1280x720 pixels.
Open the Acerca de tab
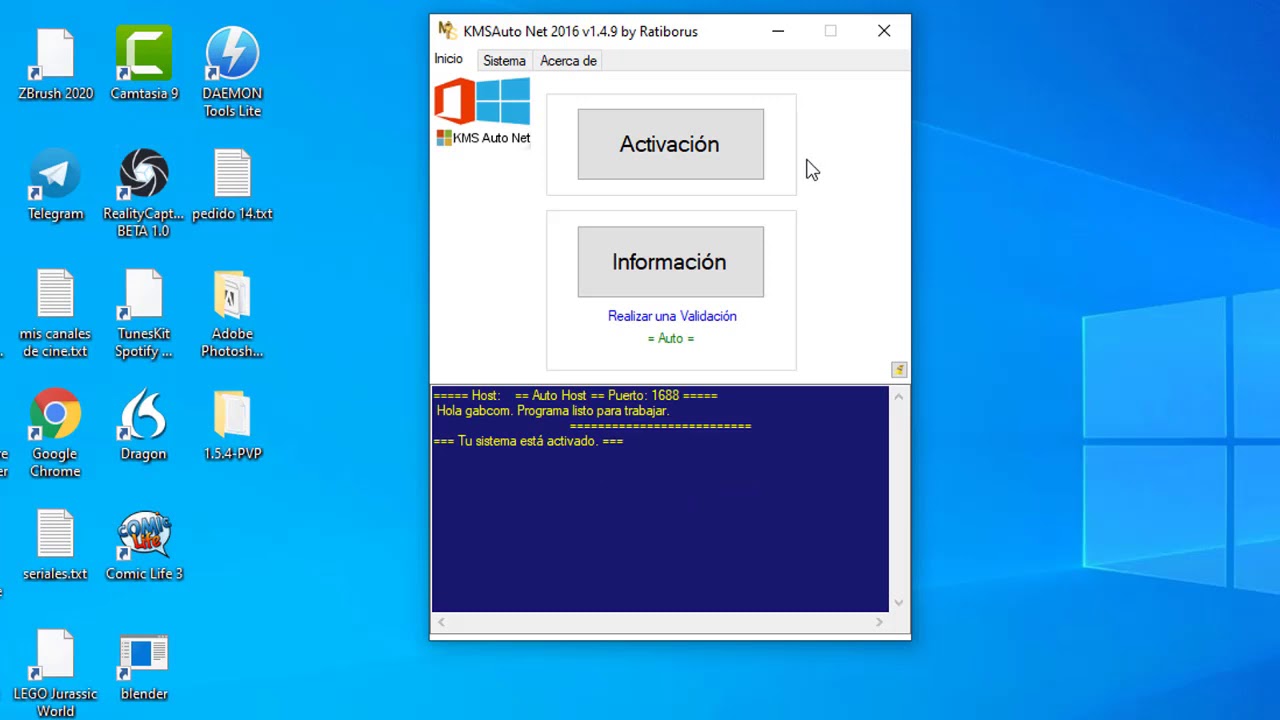pyautogui.click(x=568, y=61)
